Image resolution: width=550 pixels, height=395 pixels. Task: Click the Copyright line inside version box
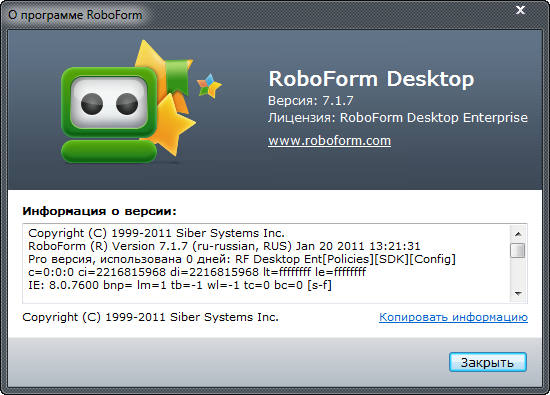tap(156, 233)
